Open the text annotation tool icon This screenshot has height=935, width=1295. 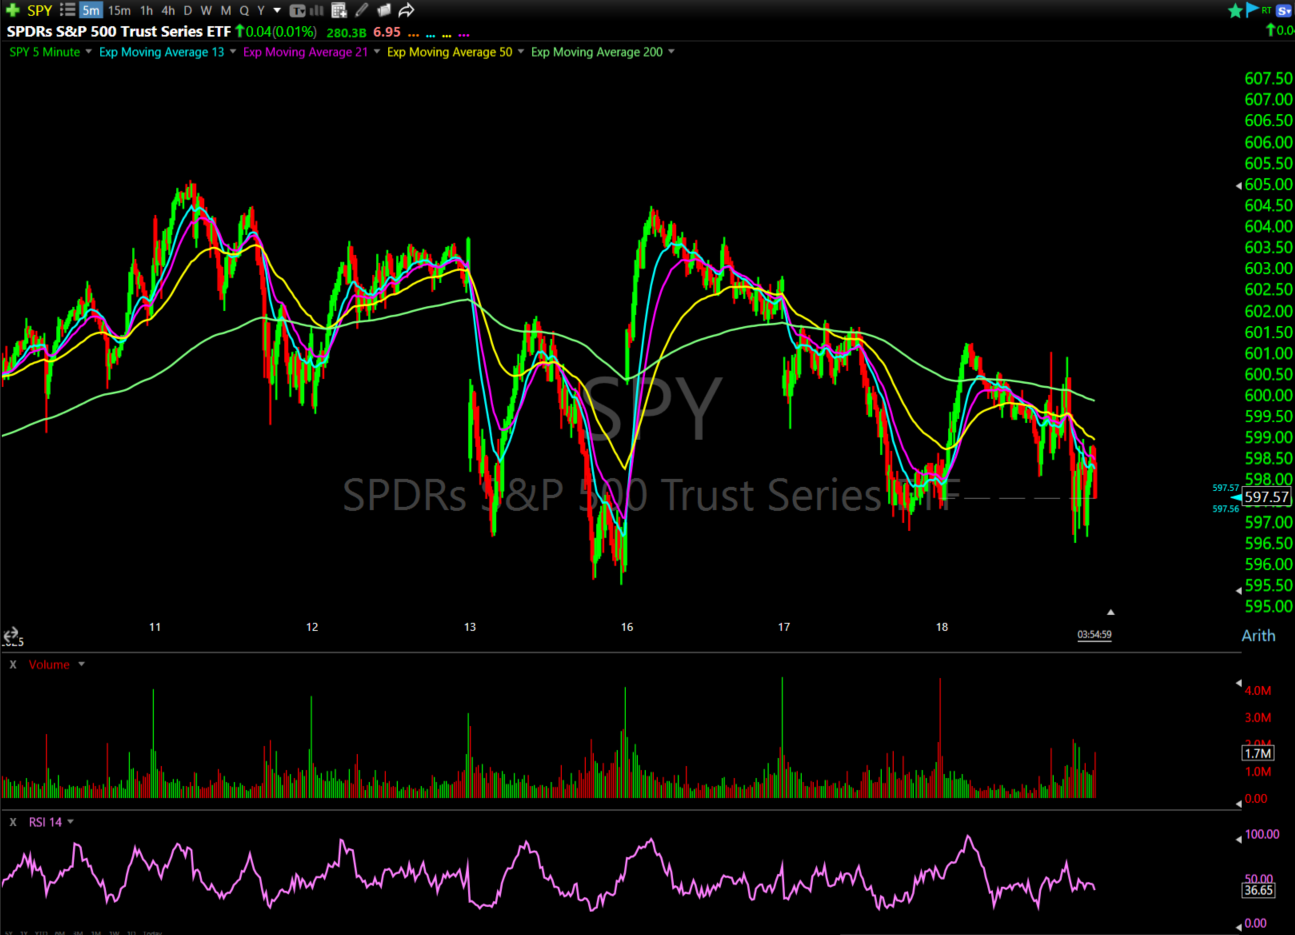click(297, 10)
